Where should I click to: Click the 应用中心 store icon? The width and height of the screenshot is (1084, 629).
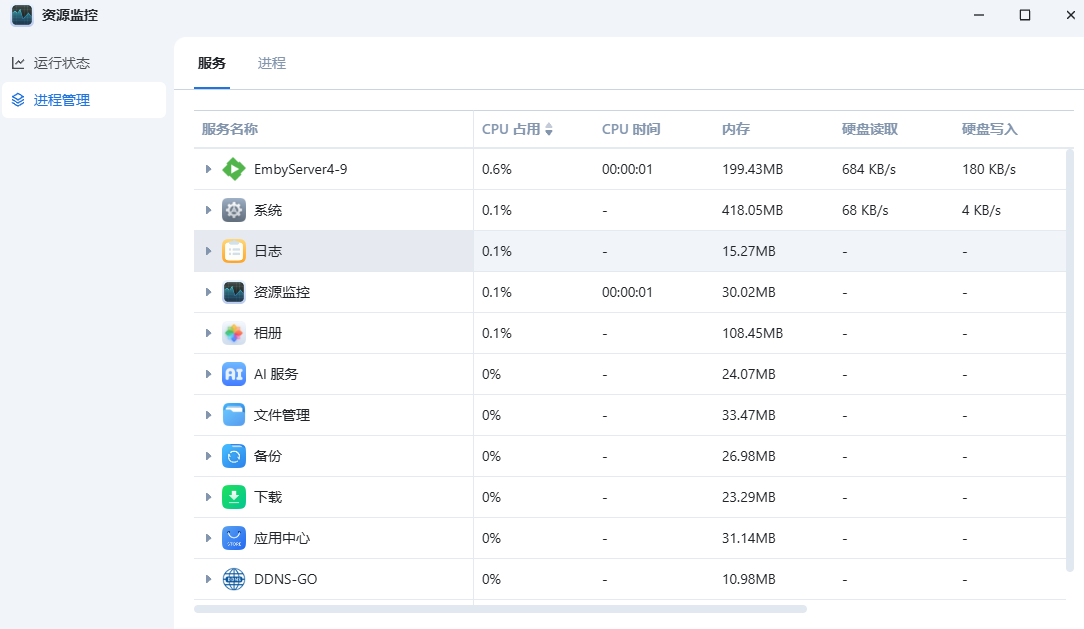(x=234, y=538)
